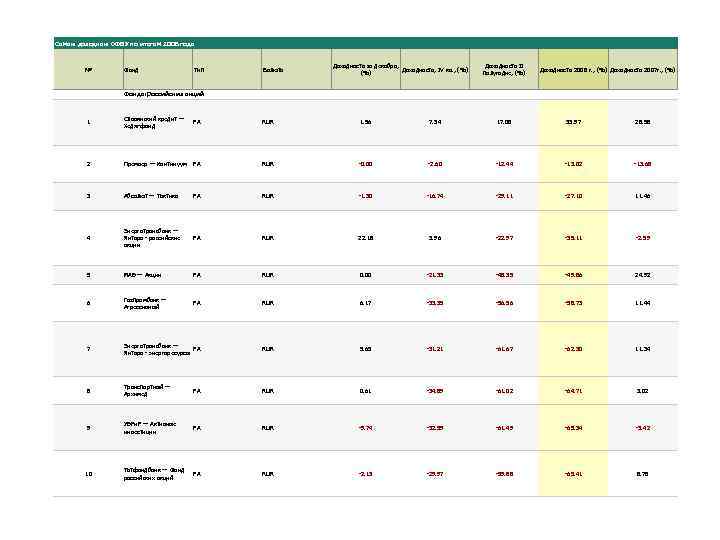Click the 2007 value 24.52 in row 5
720x540 pixels.
[642, 275]
